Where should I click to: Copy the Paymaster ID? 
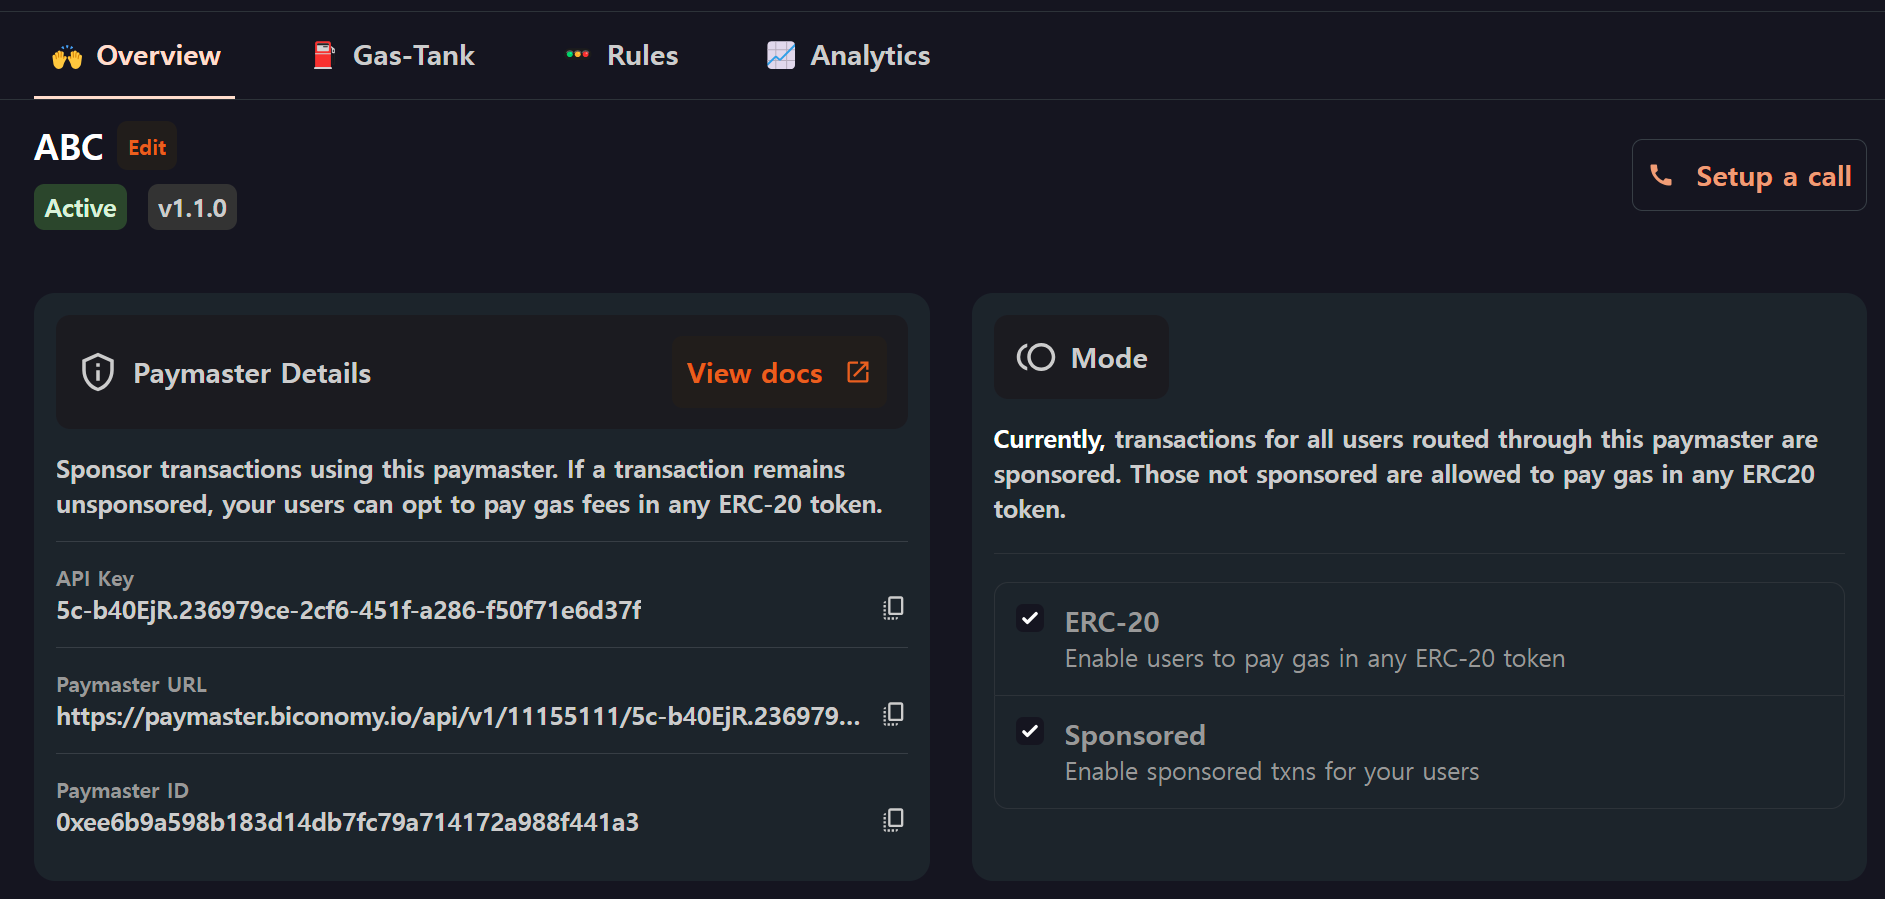coord(893,820)
